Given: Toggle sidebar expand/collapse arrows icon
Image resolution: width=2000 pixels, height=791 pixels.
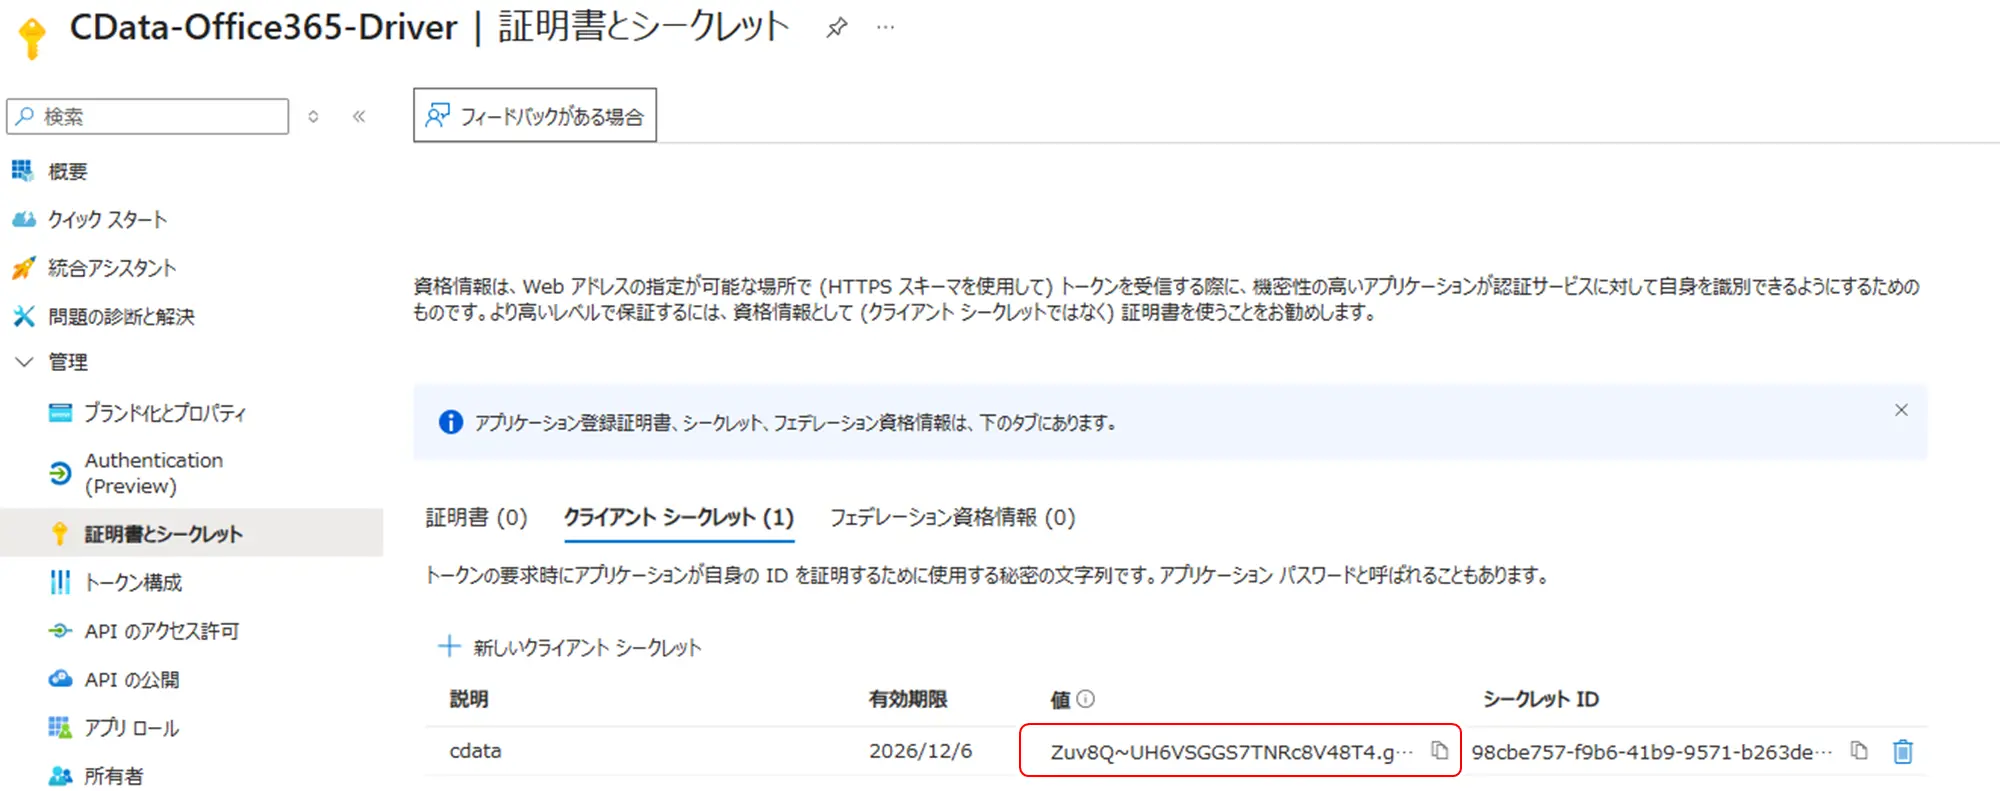Looking at the screenshot, I should click(x=313, y=116).
